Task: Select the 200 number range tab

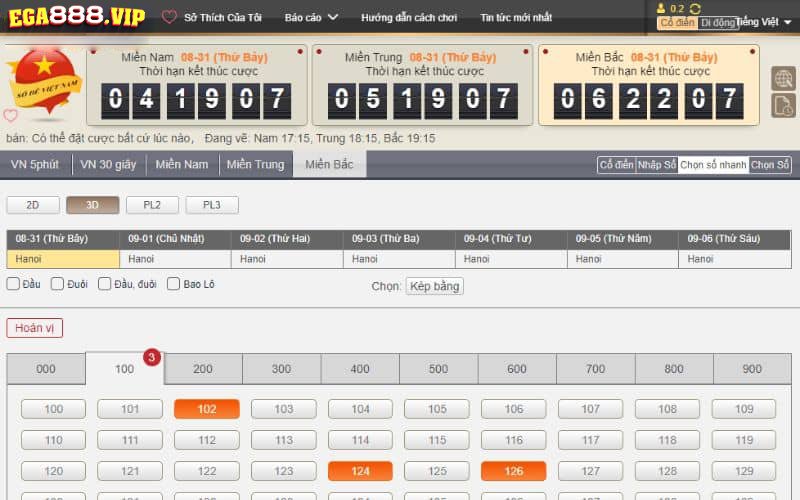Action: tap(203, 368)
